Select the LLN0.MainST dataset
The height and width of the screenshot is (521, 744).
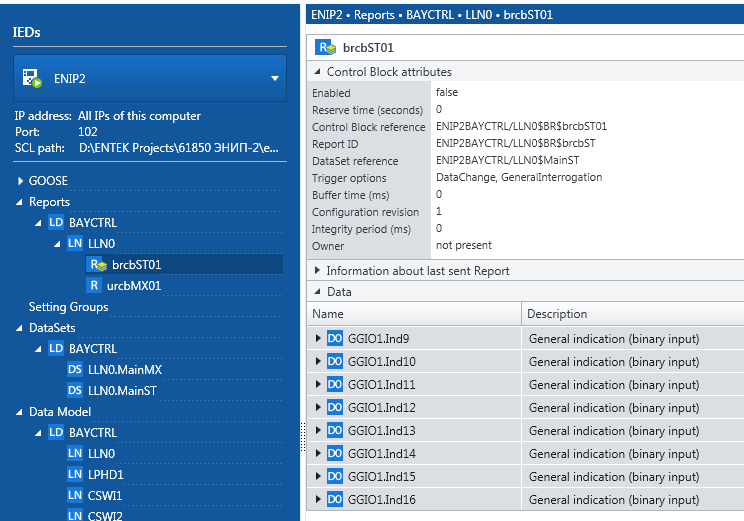pyautogui.click(x=122, y=391)
